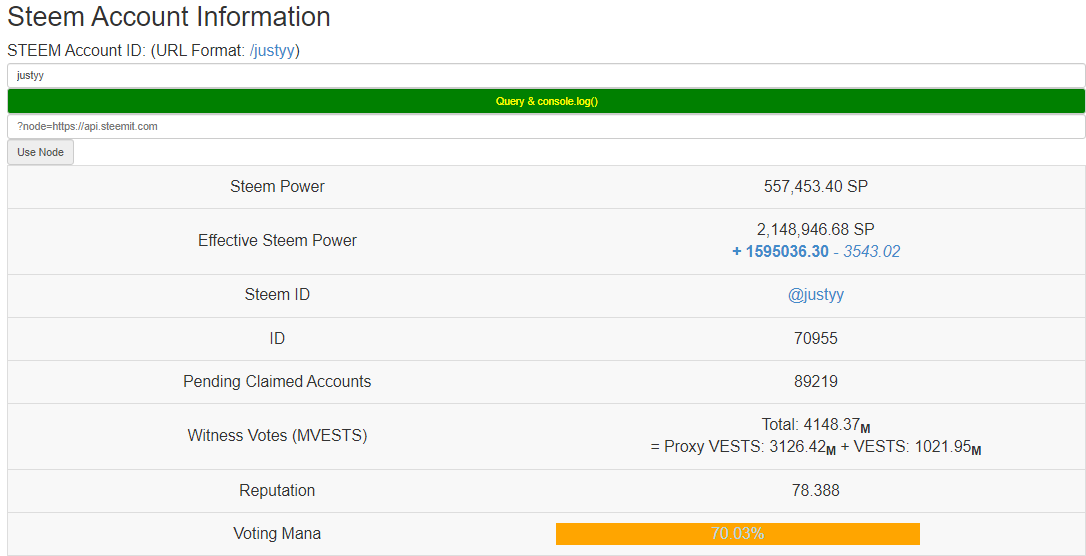The height and width of the screenshot is (556, 1086).
Task: Select the Pending Claimed Accounts label
Action: [277, 382]
